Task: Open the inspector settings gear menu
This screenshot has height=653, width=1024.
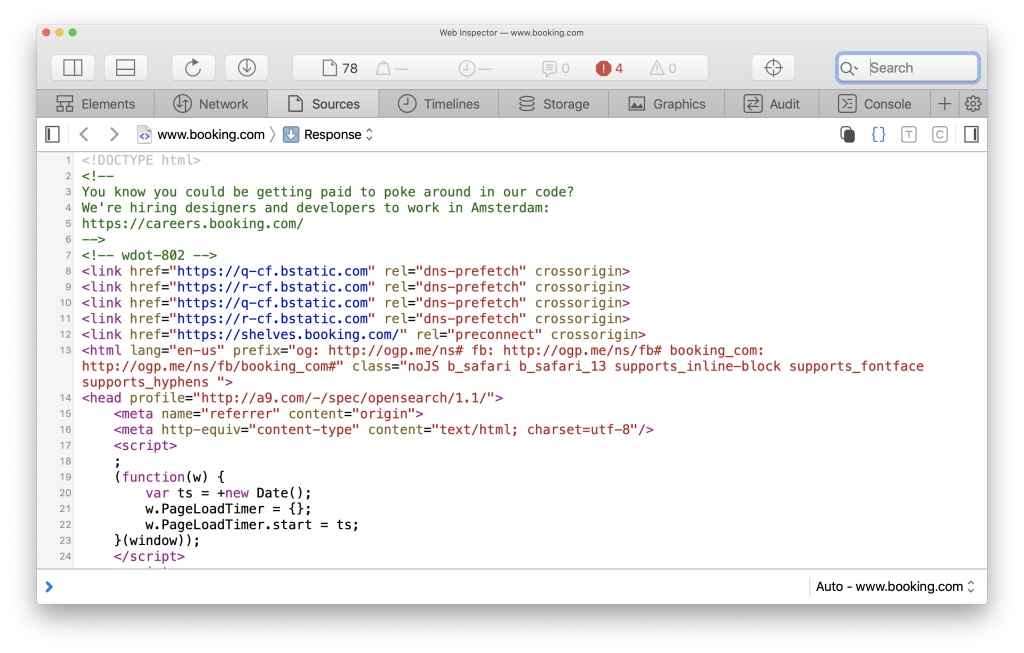Action: coord(973,103)
